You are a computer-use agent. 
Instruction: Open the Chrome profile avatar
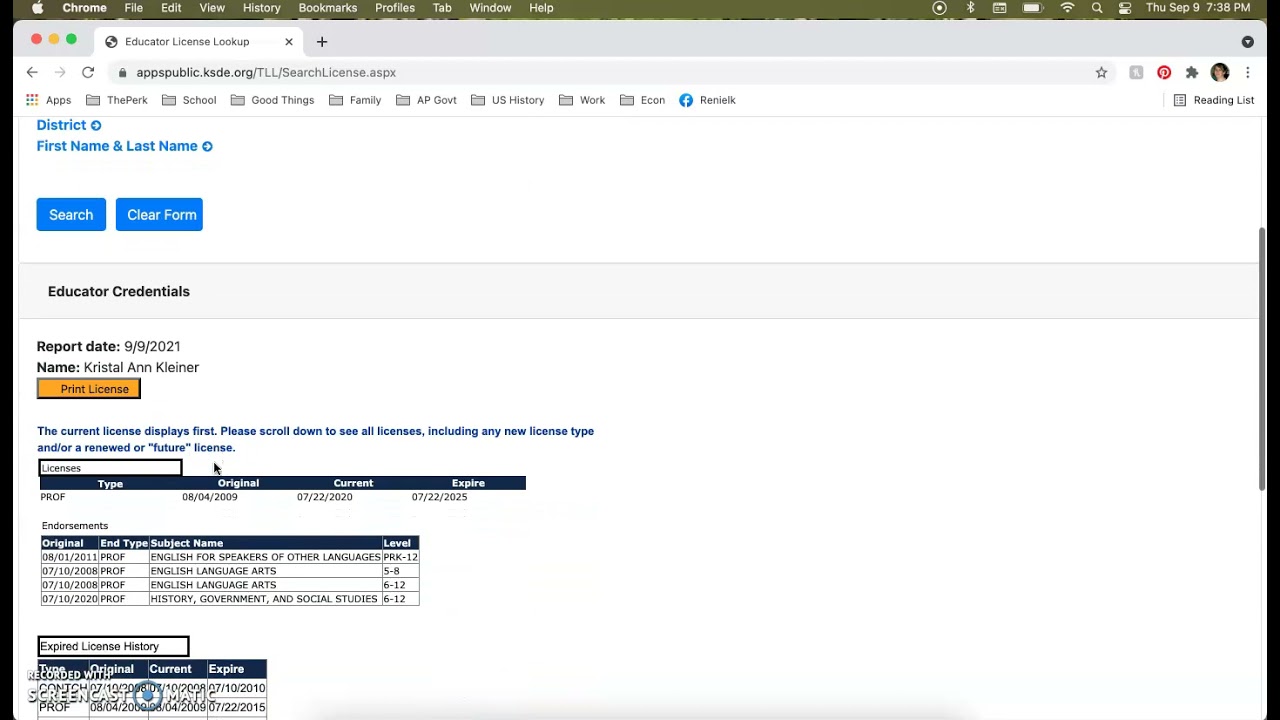pyautogui.click(x=1220, y=72)
